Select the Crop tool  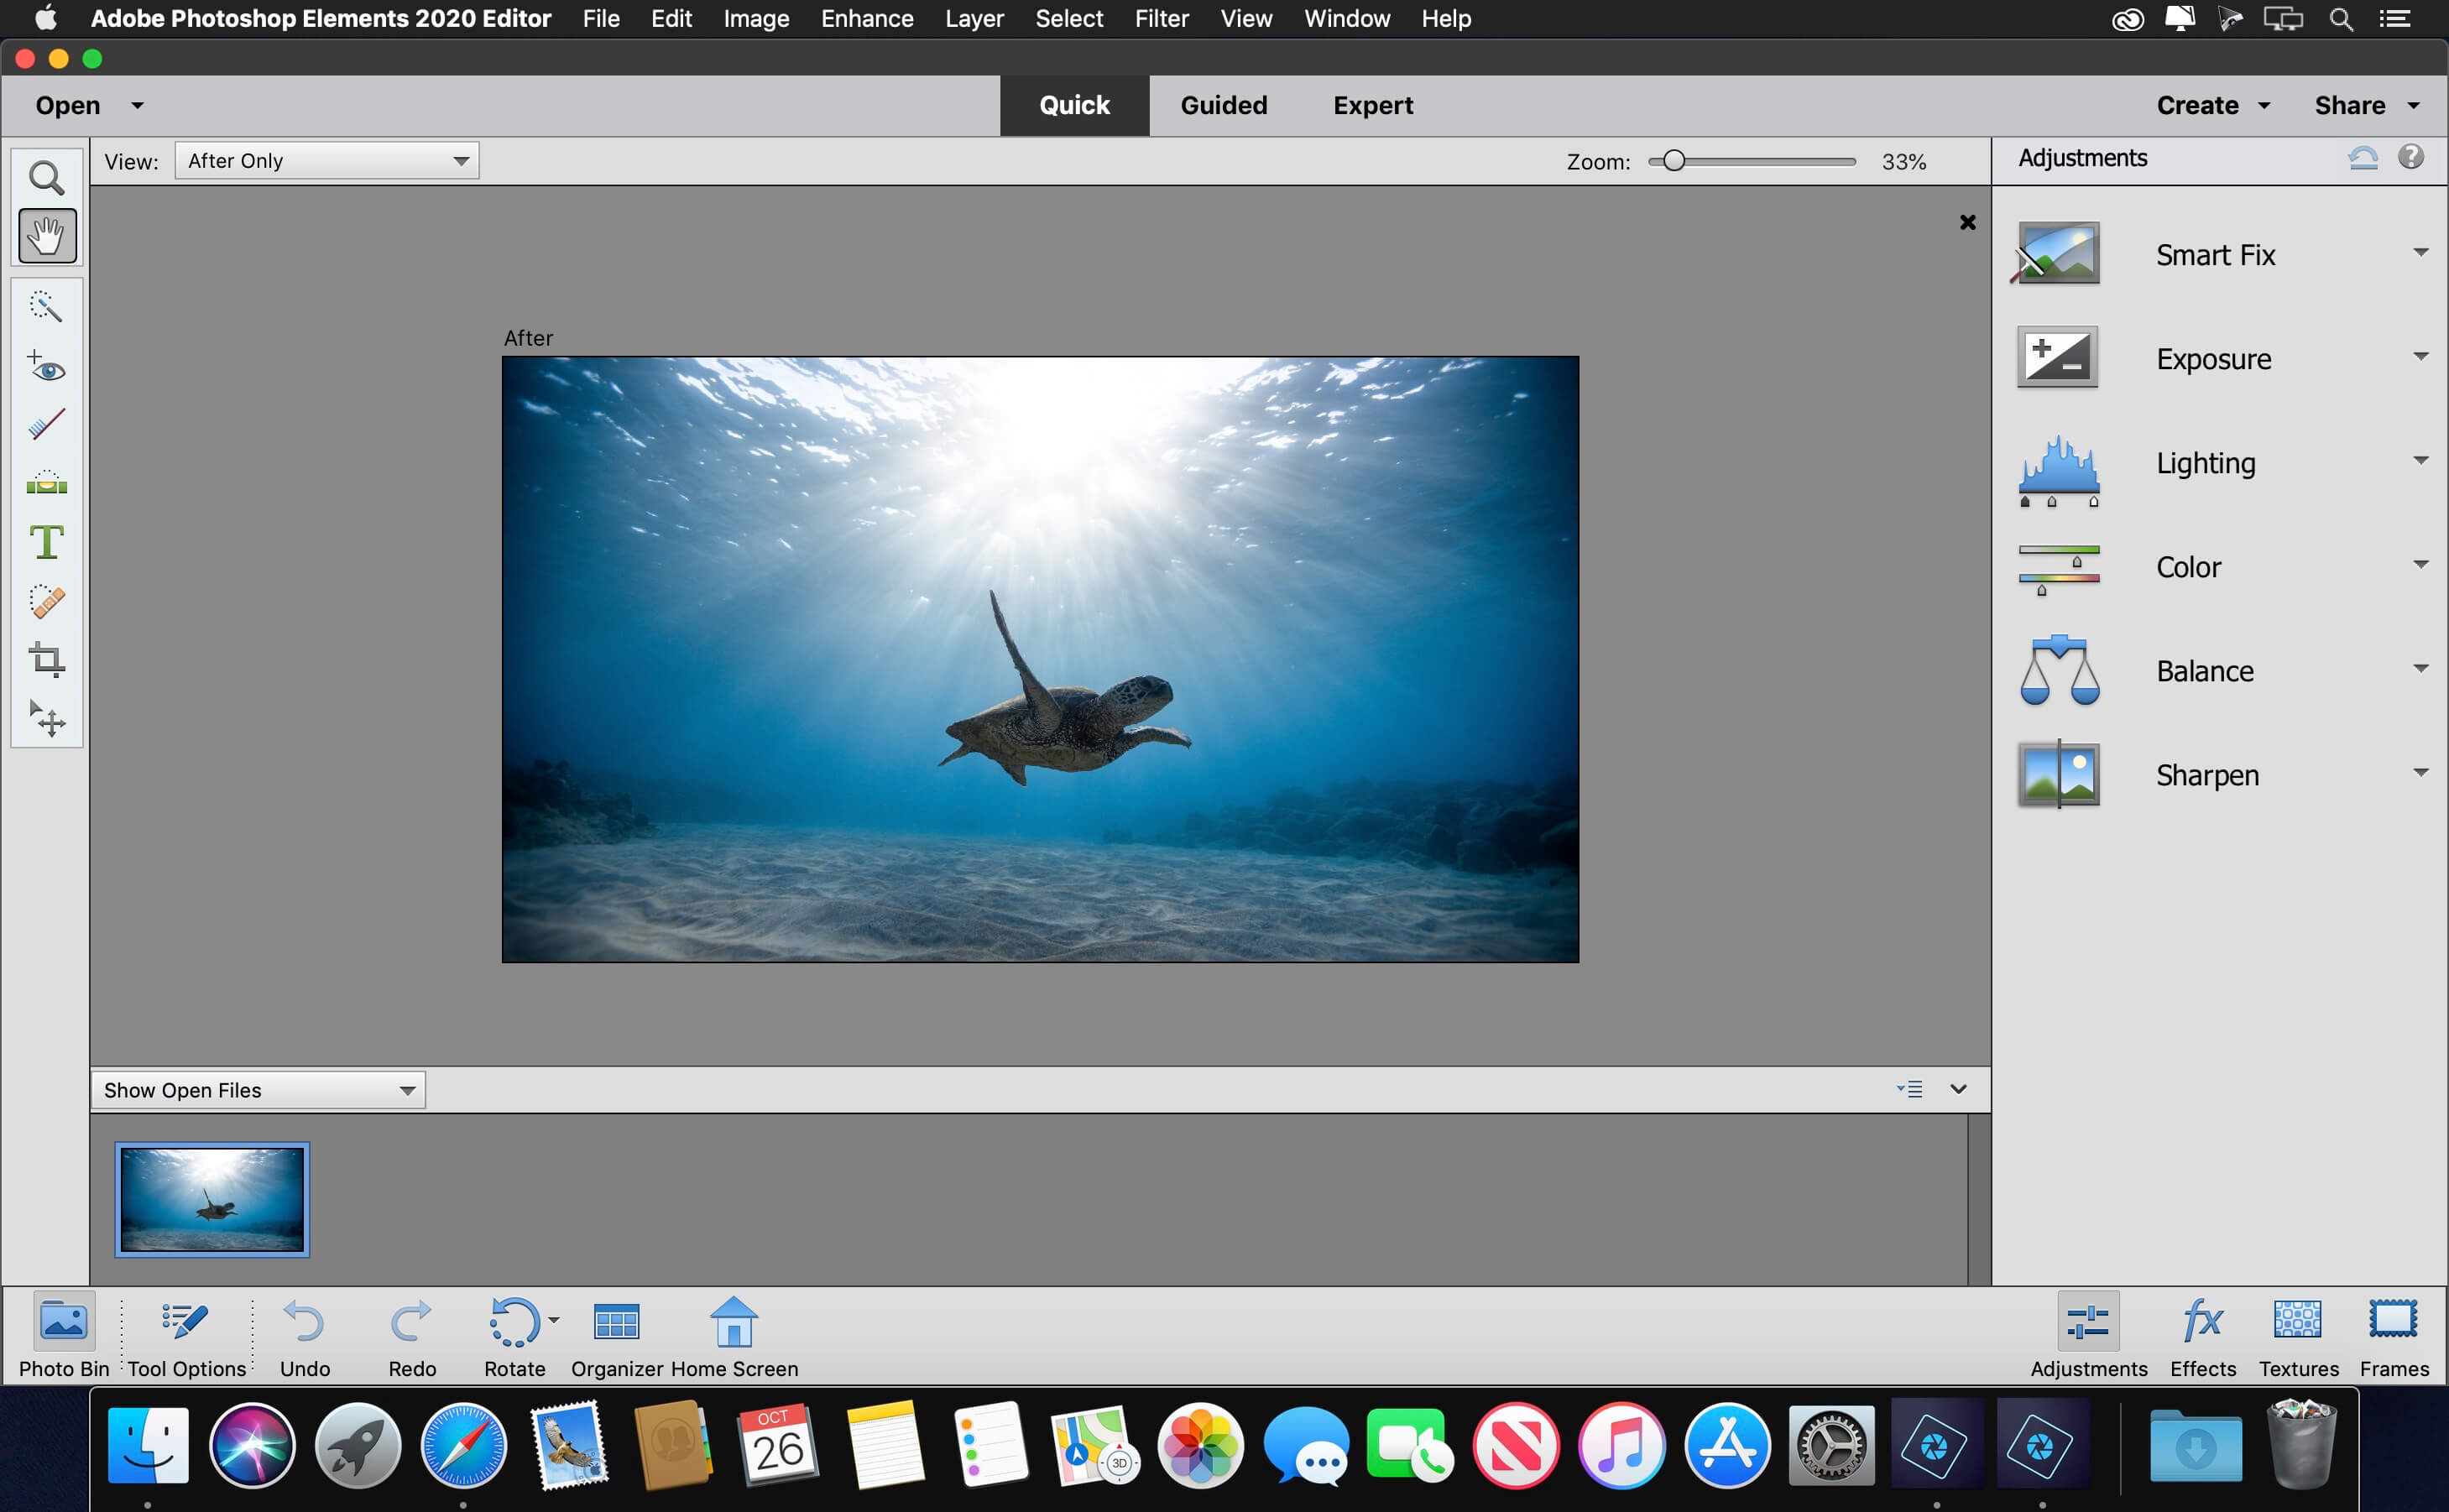coord(47,660)
